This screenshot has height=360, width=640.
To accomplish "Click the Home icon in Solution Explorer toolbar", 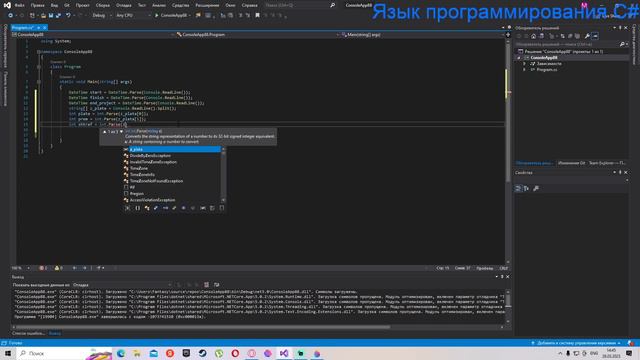I will click(x=533, y=36).
